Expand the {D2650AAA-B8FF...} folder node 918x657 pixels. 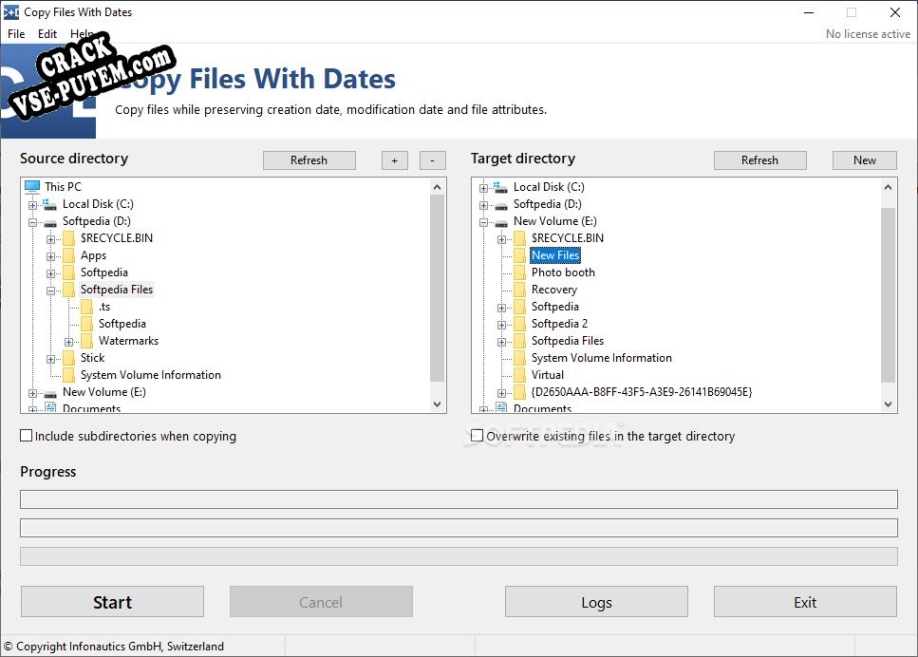pos(502,393)
